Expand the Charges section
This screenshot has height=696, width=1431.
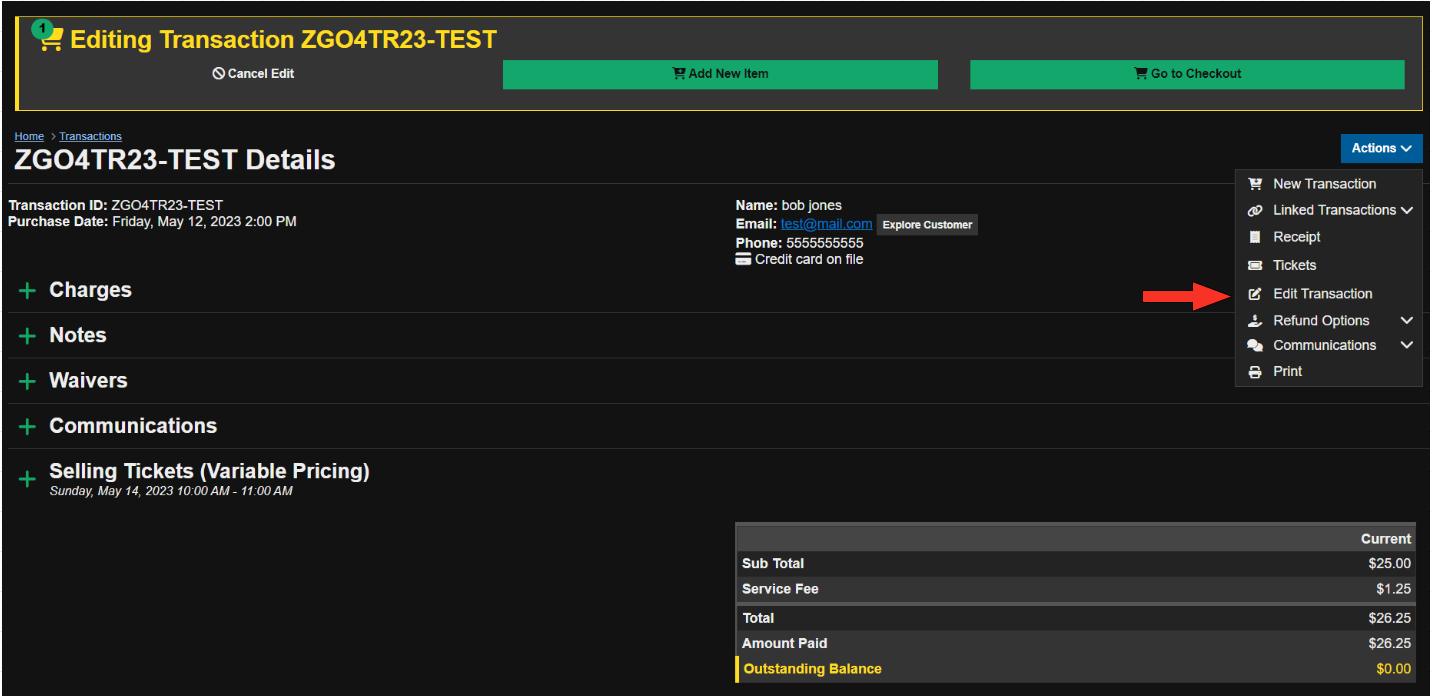pos(27,291)
